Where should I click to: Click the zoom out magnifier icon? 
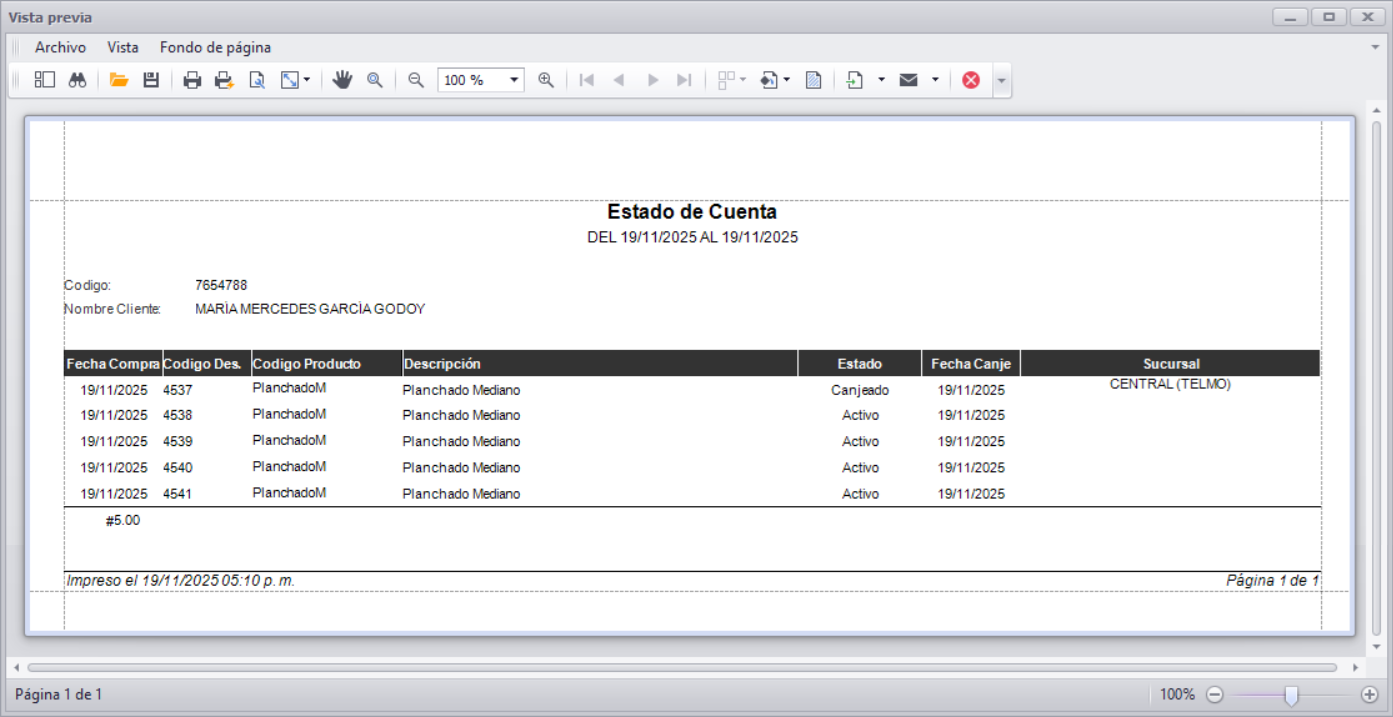coord(416,80)
